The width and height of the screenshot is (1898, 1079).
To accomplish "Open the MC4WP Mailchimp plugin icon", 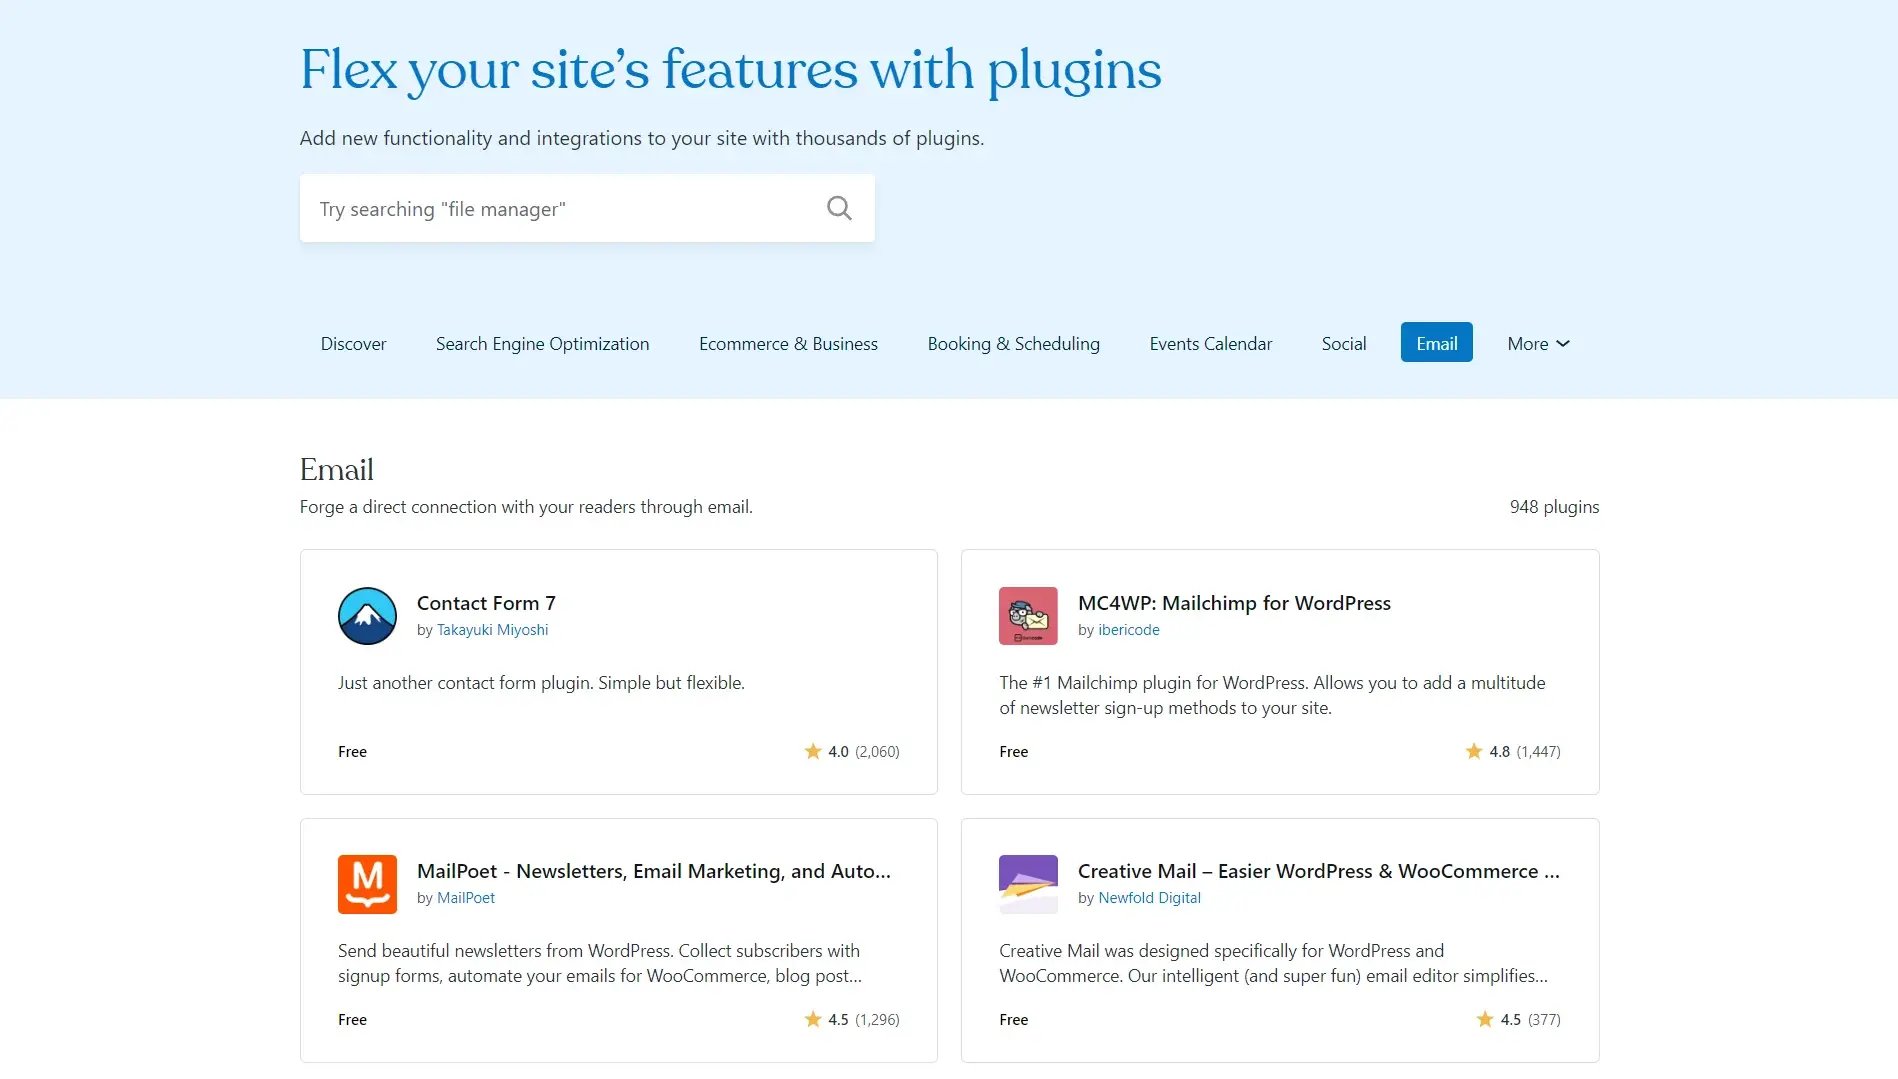I will (x=1028, y=616).
